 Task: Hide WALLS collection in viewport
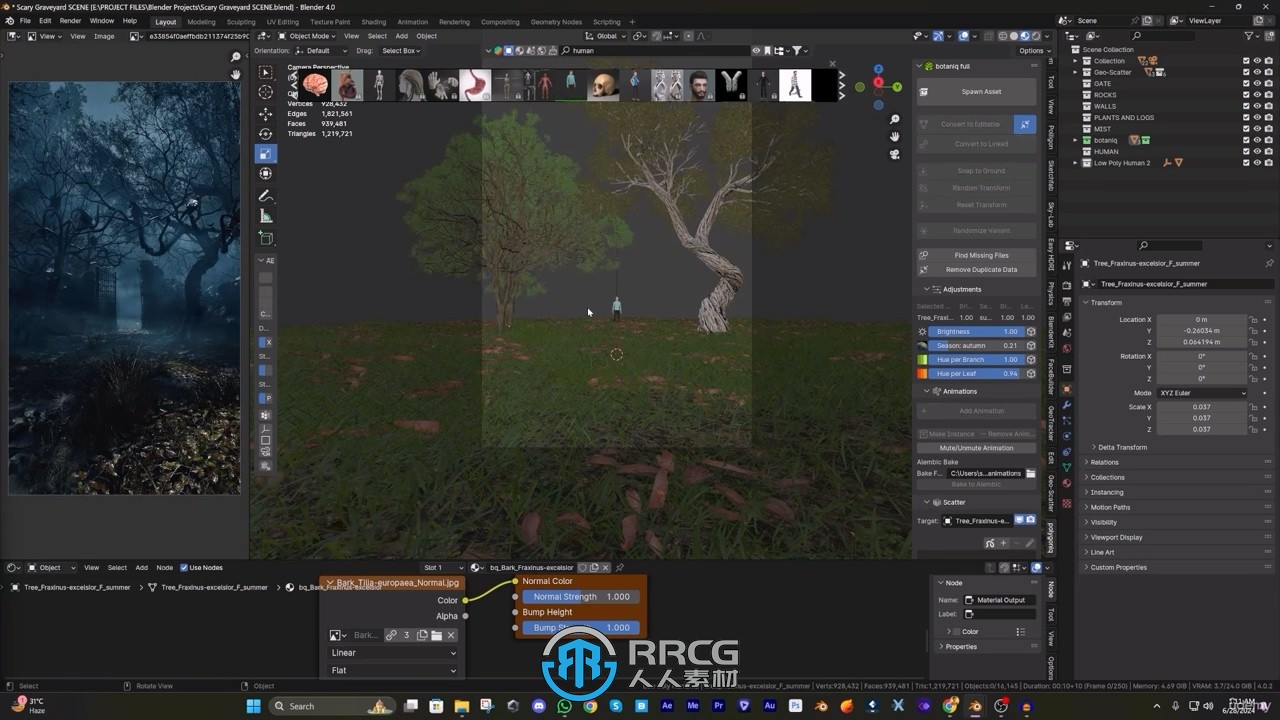tap(1257, 106)
